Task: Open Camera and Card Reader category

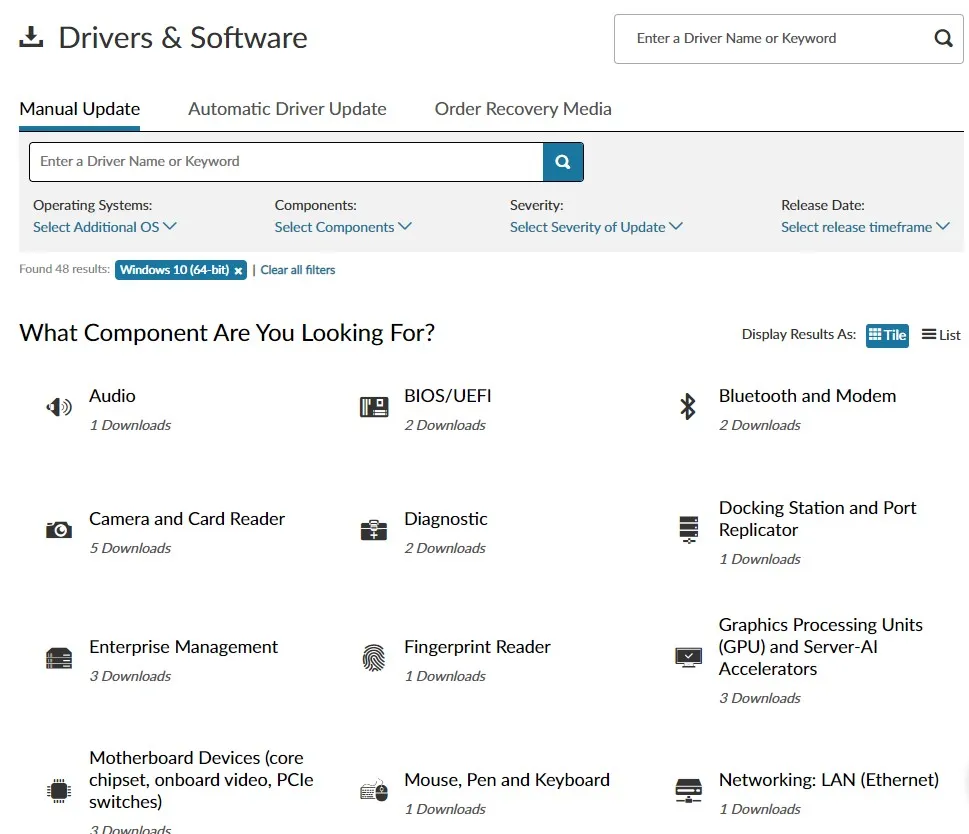Action: click(187, 519)
